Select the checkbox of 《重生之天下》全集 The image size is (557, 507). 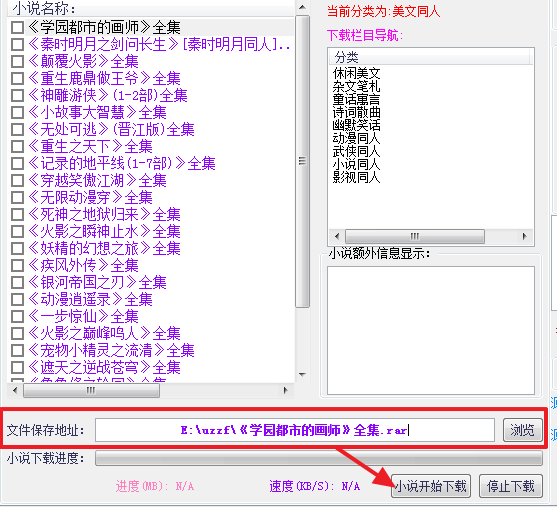tap(17, 146)
